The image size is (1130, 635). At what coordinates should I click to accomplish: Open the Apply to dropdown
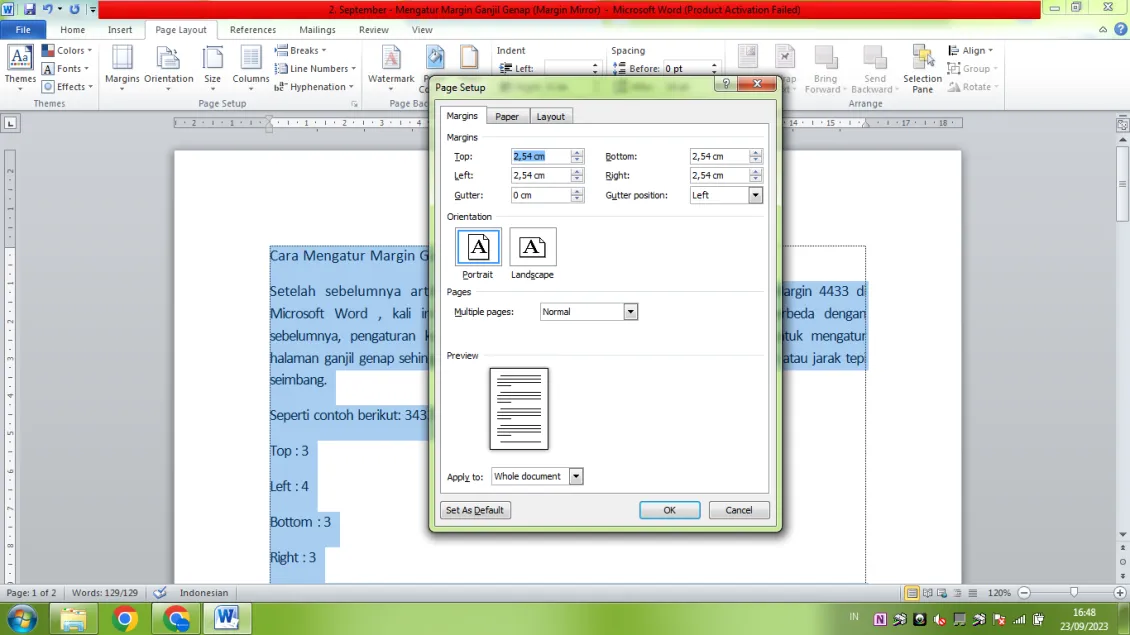coord(575,476)
